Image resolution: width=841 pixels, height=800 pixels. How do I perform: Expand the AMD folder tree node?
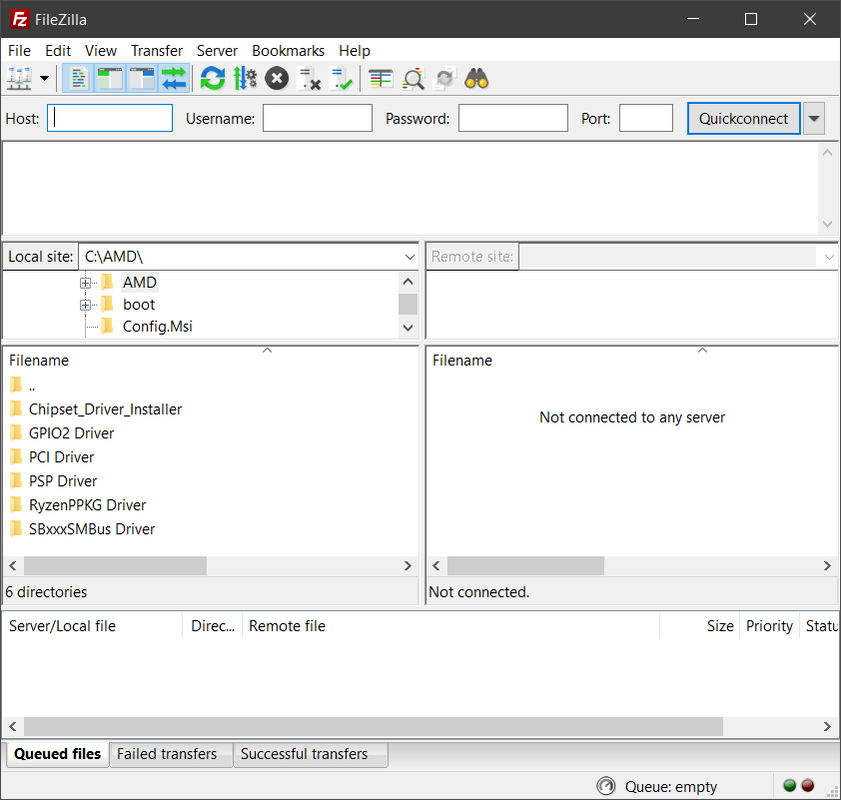pyautogui.click(x=85, y=283)
